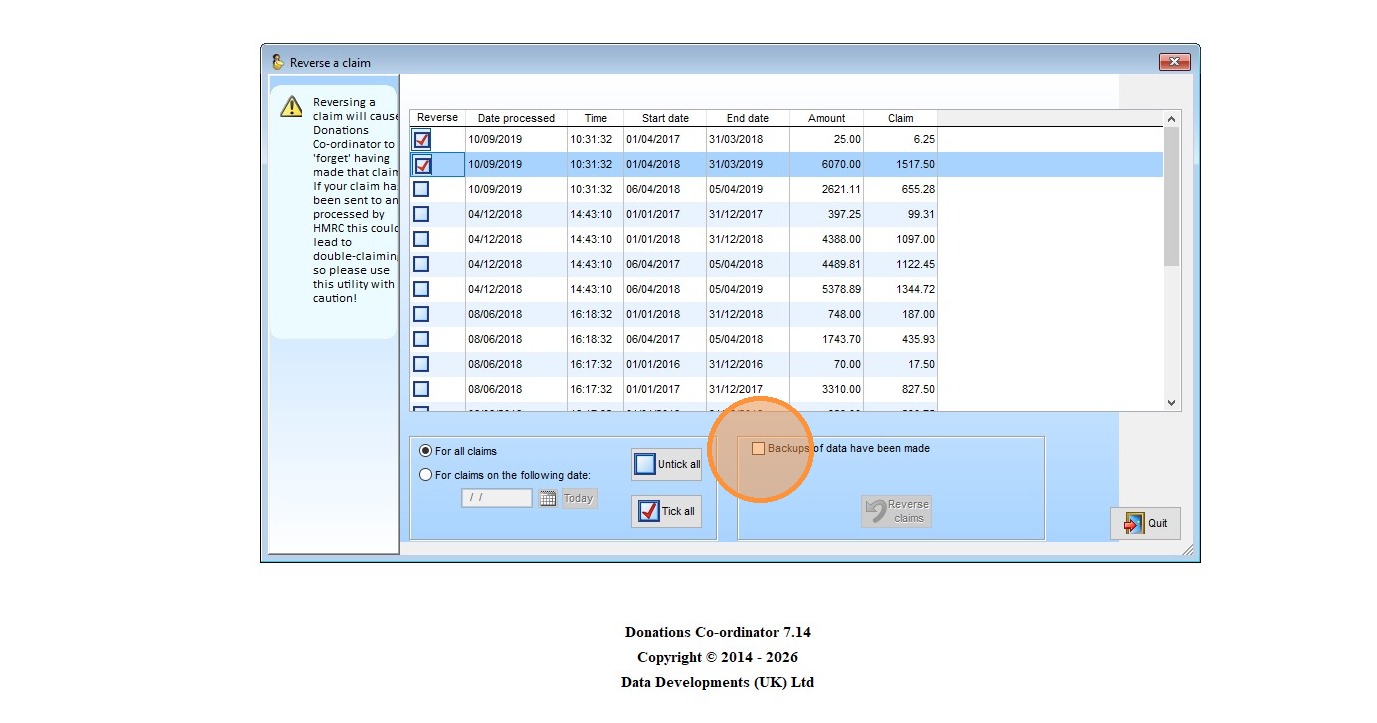The width and height of the screenshot is (1377, 723).
Task: Click the 'Date processed' column header
Action: (x=516, y=118)
